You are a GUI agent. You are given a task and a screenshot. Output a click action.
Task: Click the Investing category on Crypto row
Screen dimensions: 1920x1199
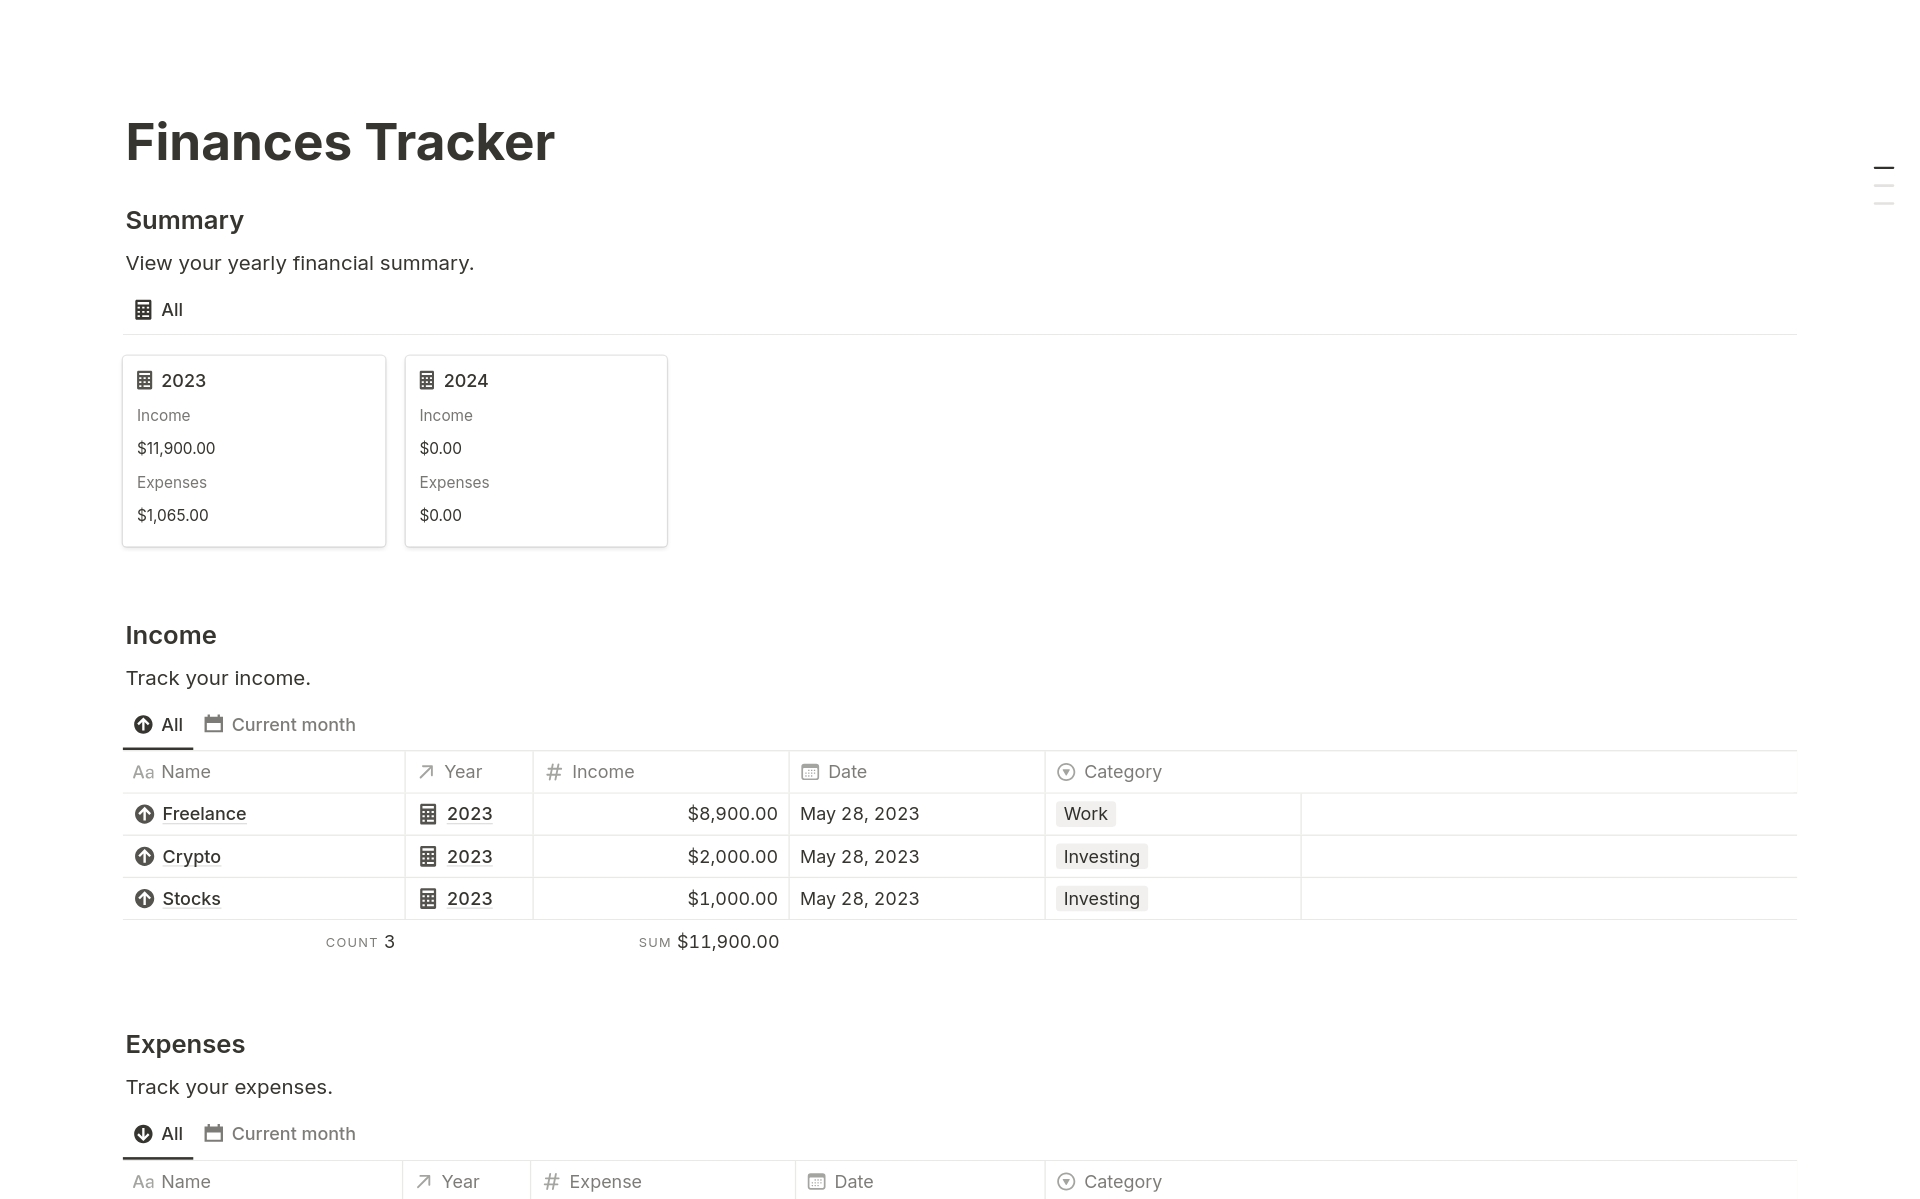coord(1100,855)
